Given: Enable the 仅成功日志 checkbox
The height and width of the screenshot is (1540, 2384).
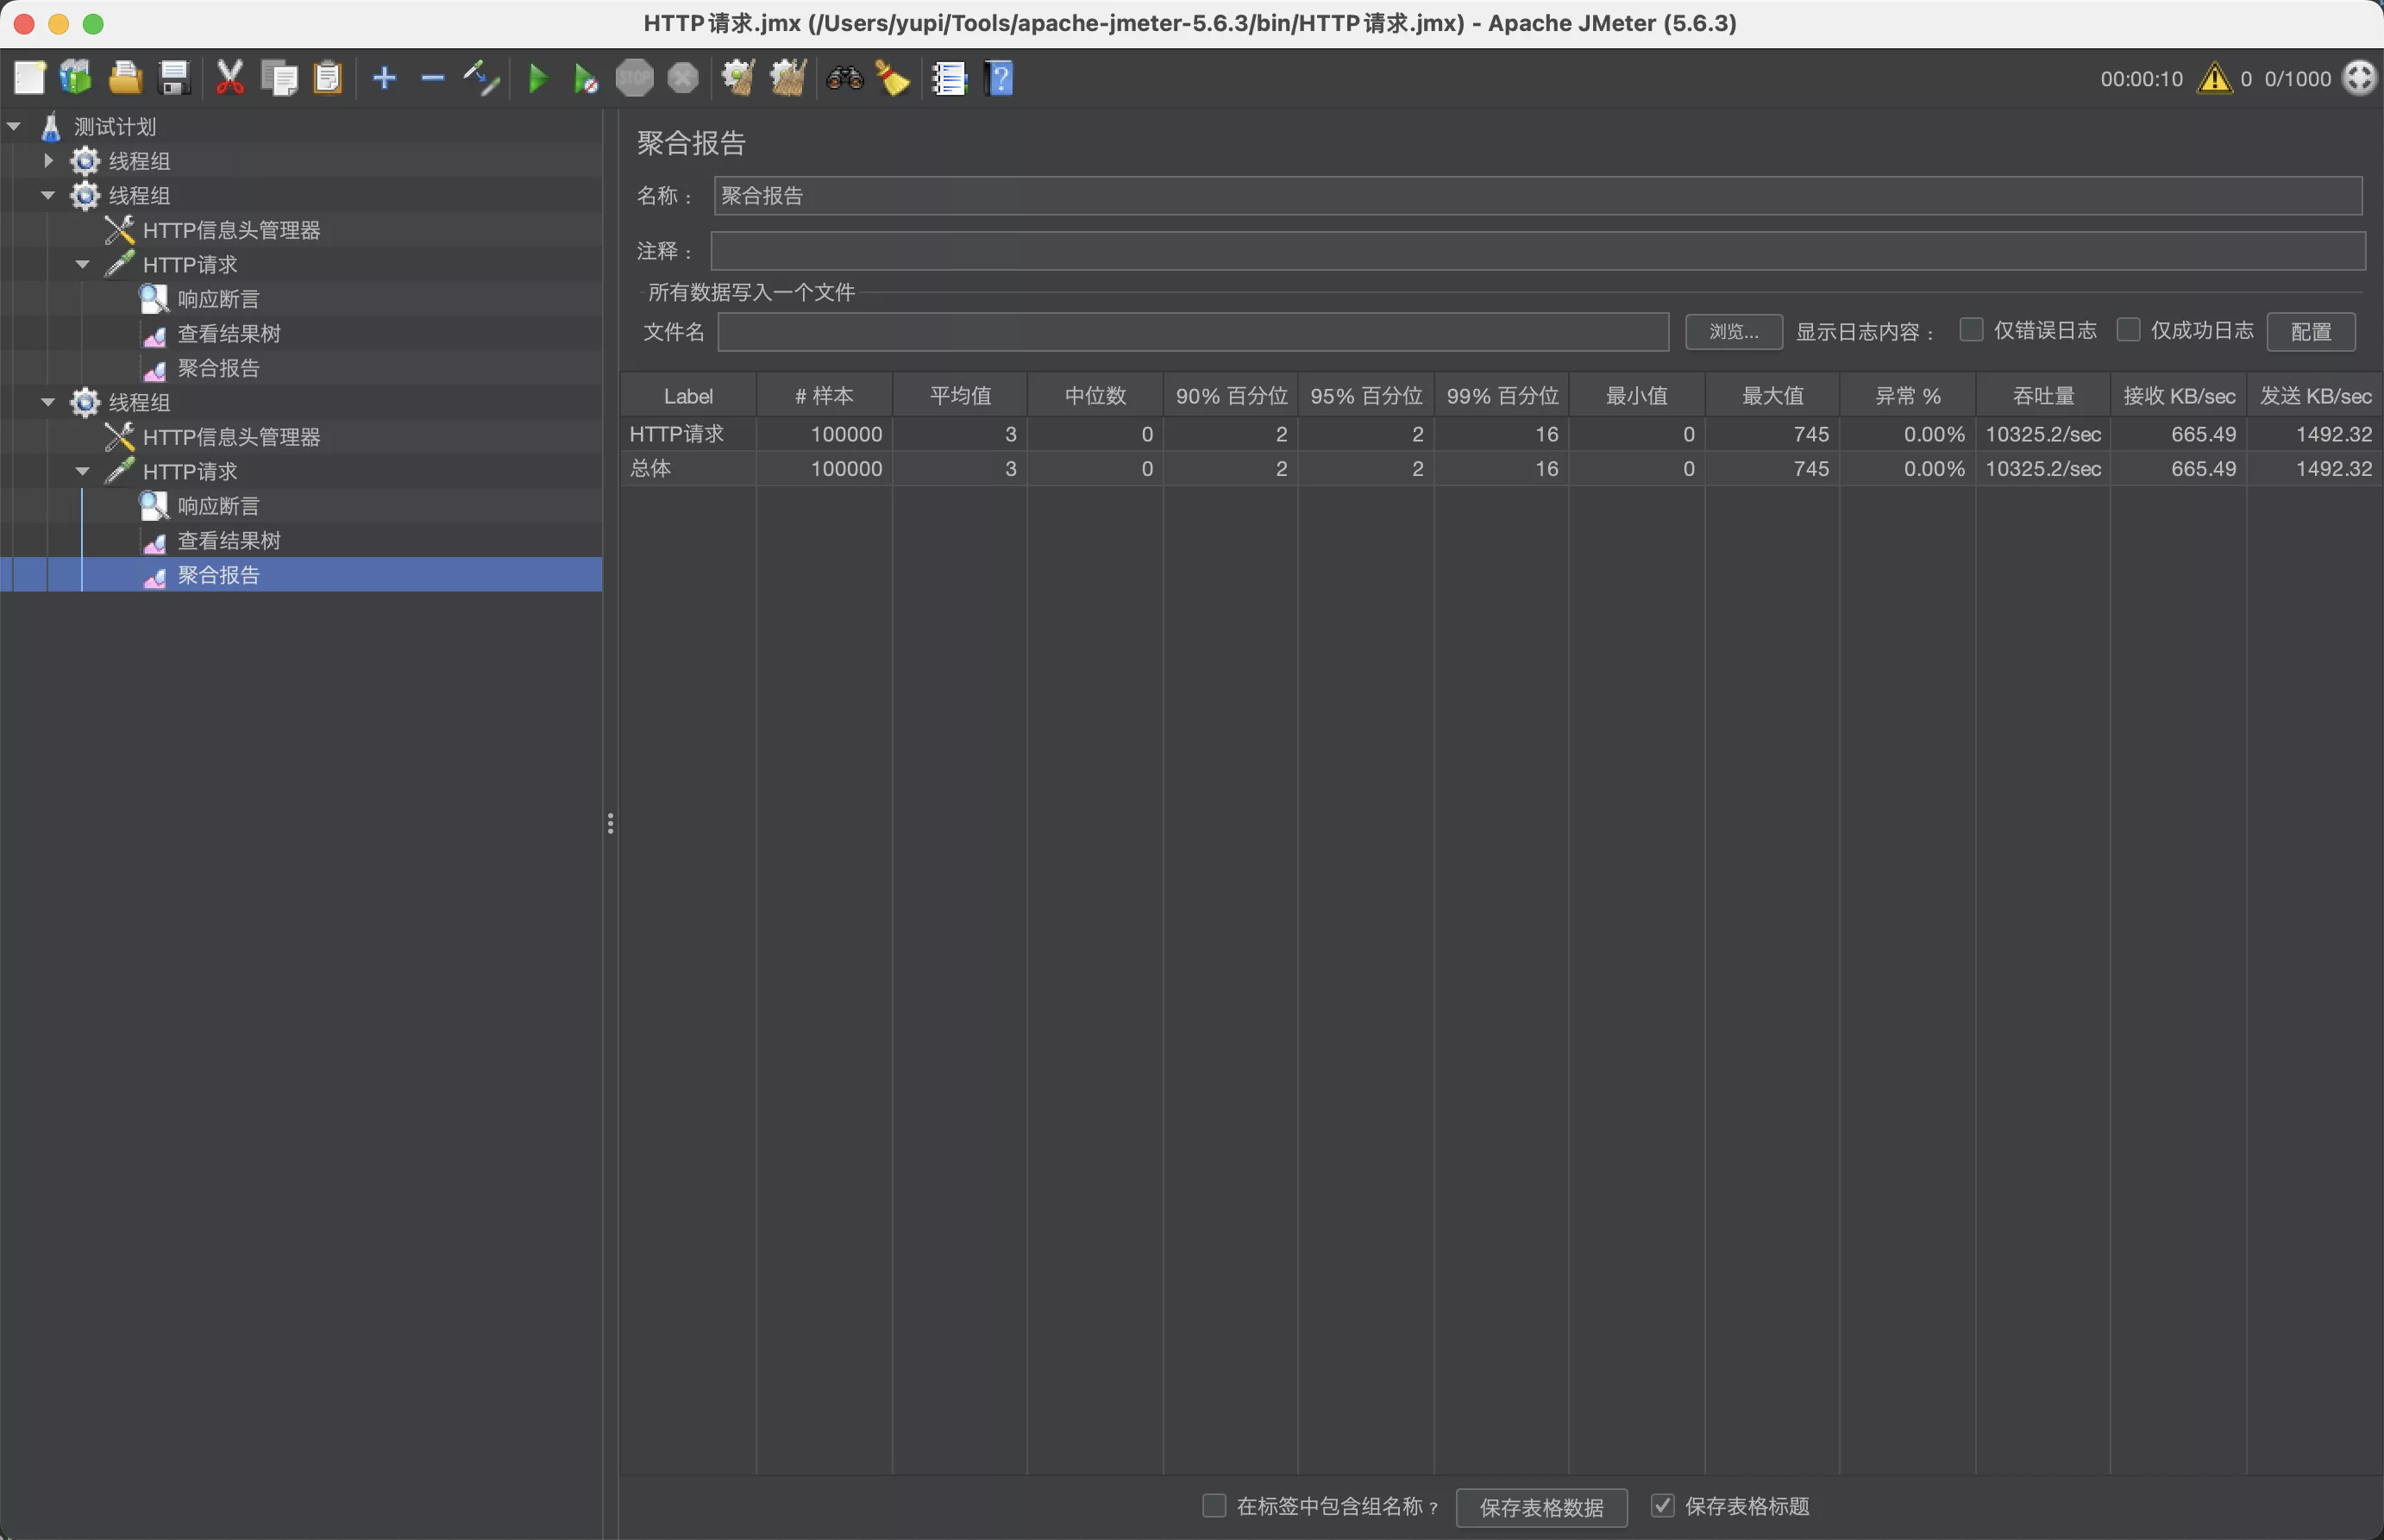Looking at the screenshot, I should coord(2128,330).
